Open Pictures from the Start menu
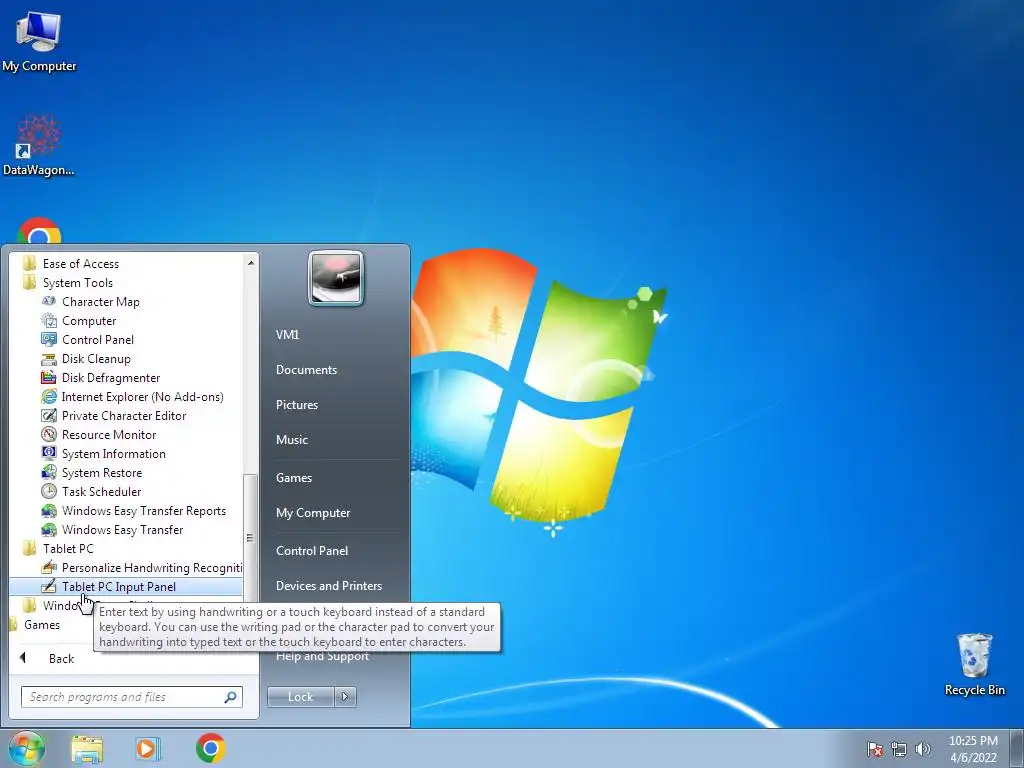Viewport: 1024px width, 768px height. [x=296, y=405]
